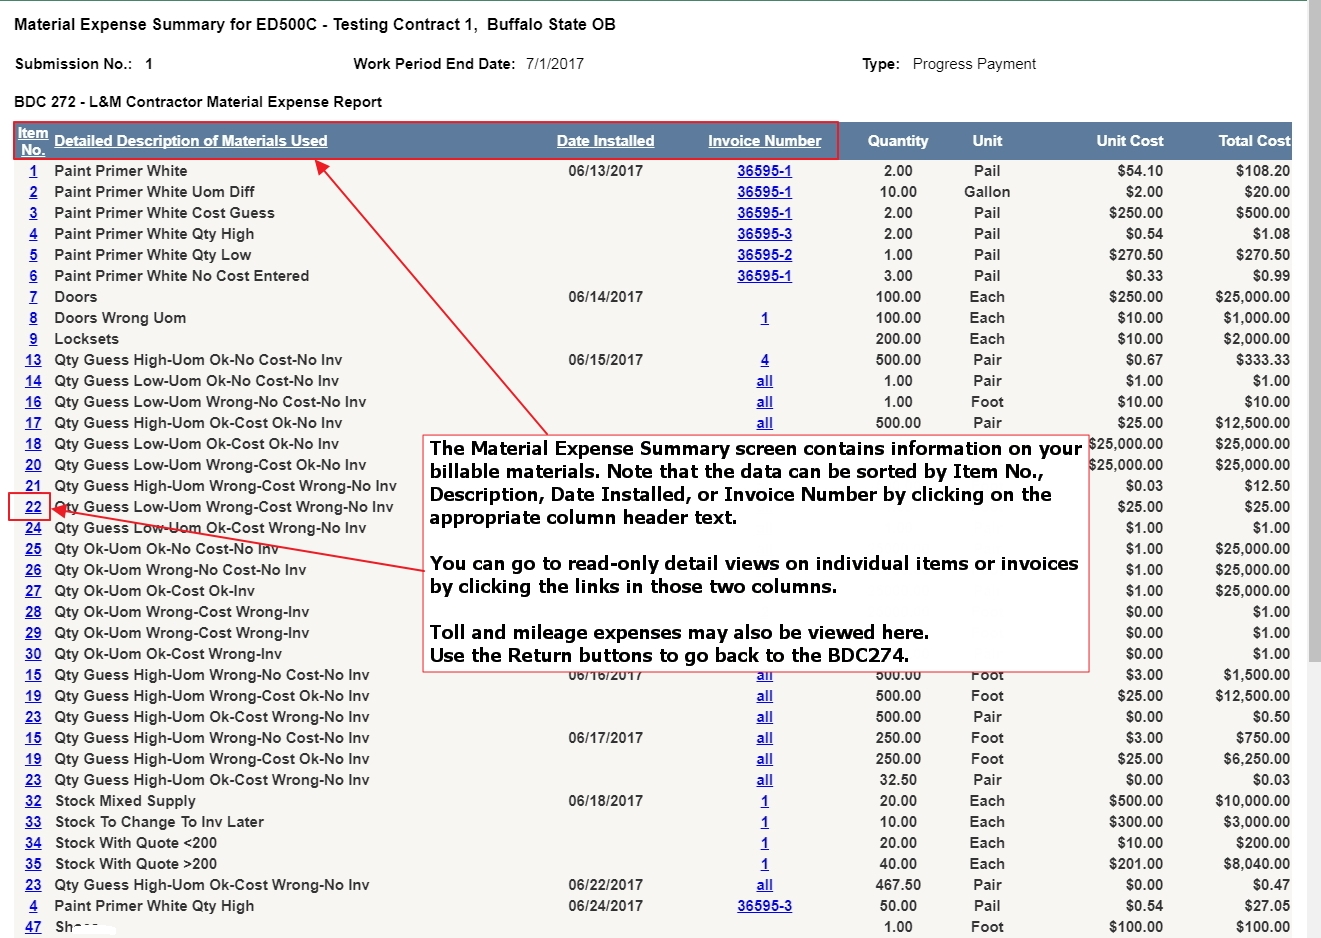The width and height of the screenshot is (1321, 938).
Task: Open item number 21 link
Action: coord(33,486)
